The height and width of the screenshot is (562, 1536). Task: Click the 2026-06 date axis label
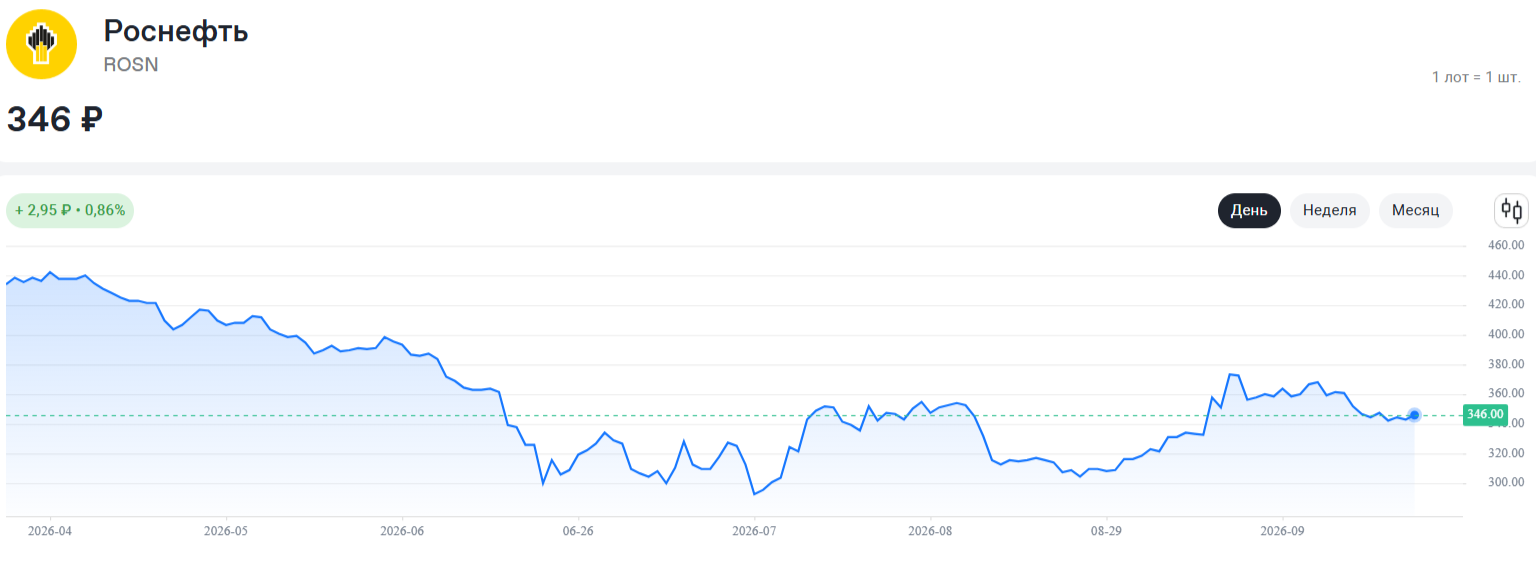[402, 531]
